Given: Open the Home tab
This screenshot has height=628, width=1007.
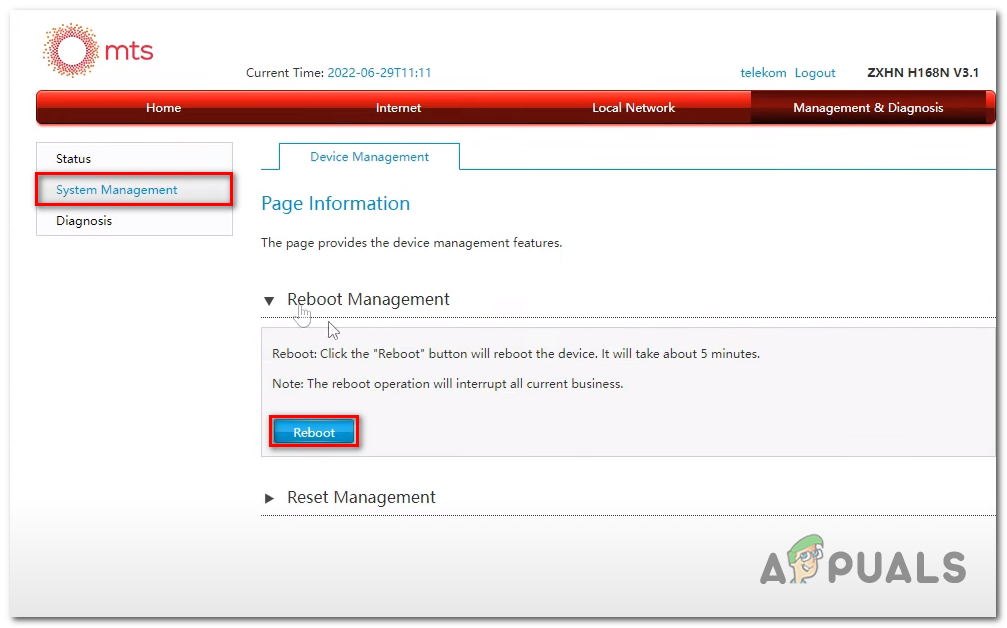Looking at the screenshot, I should click(163, 108).
